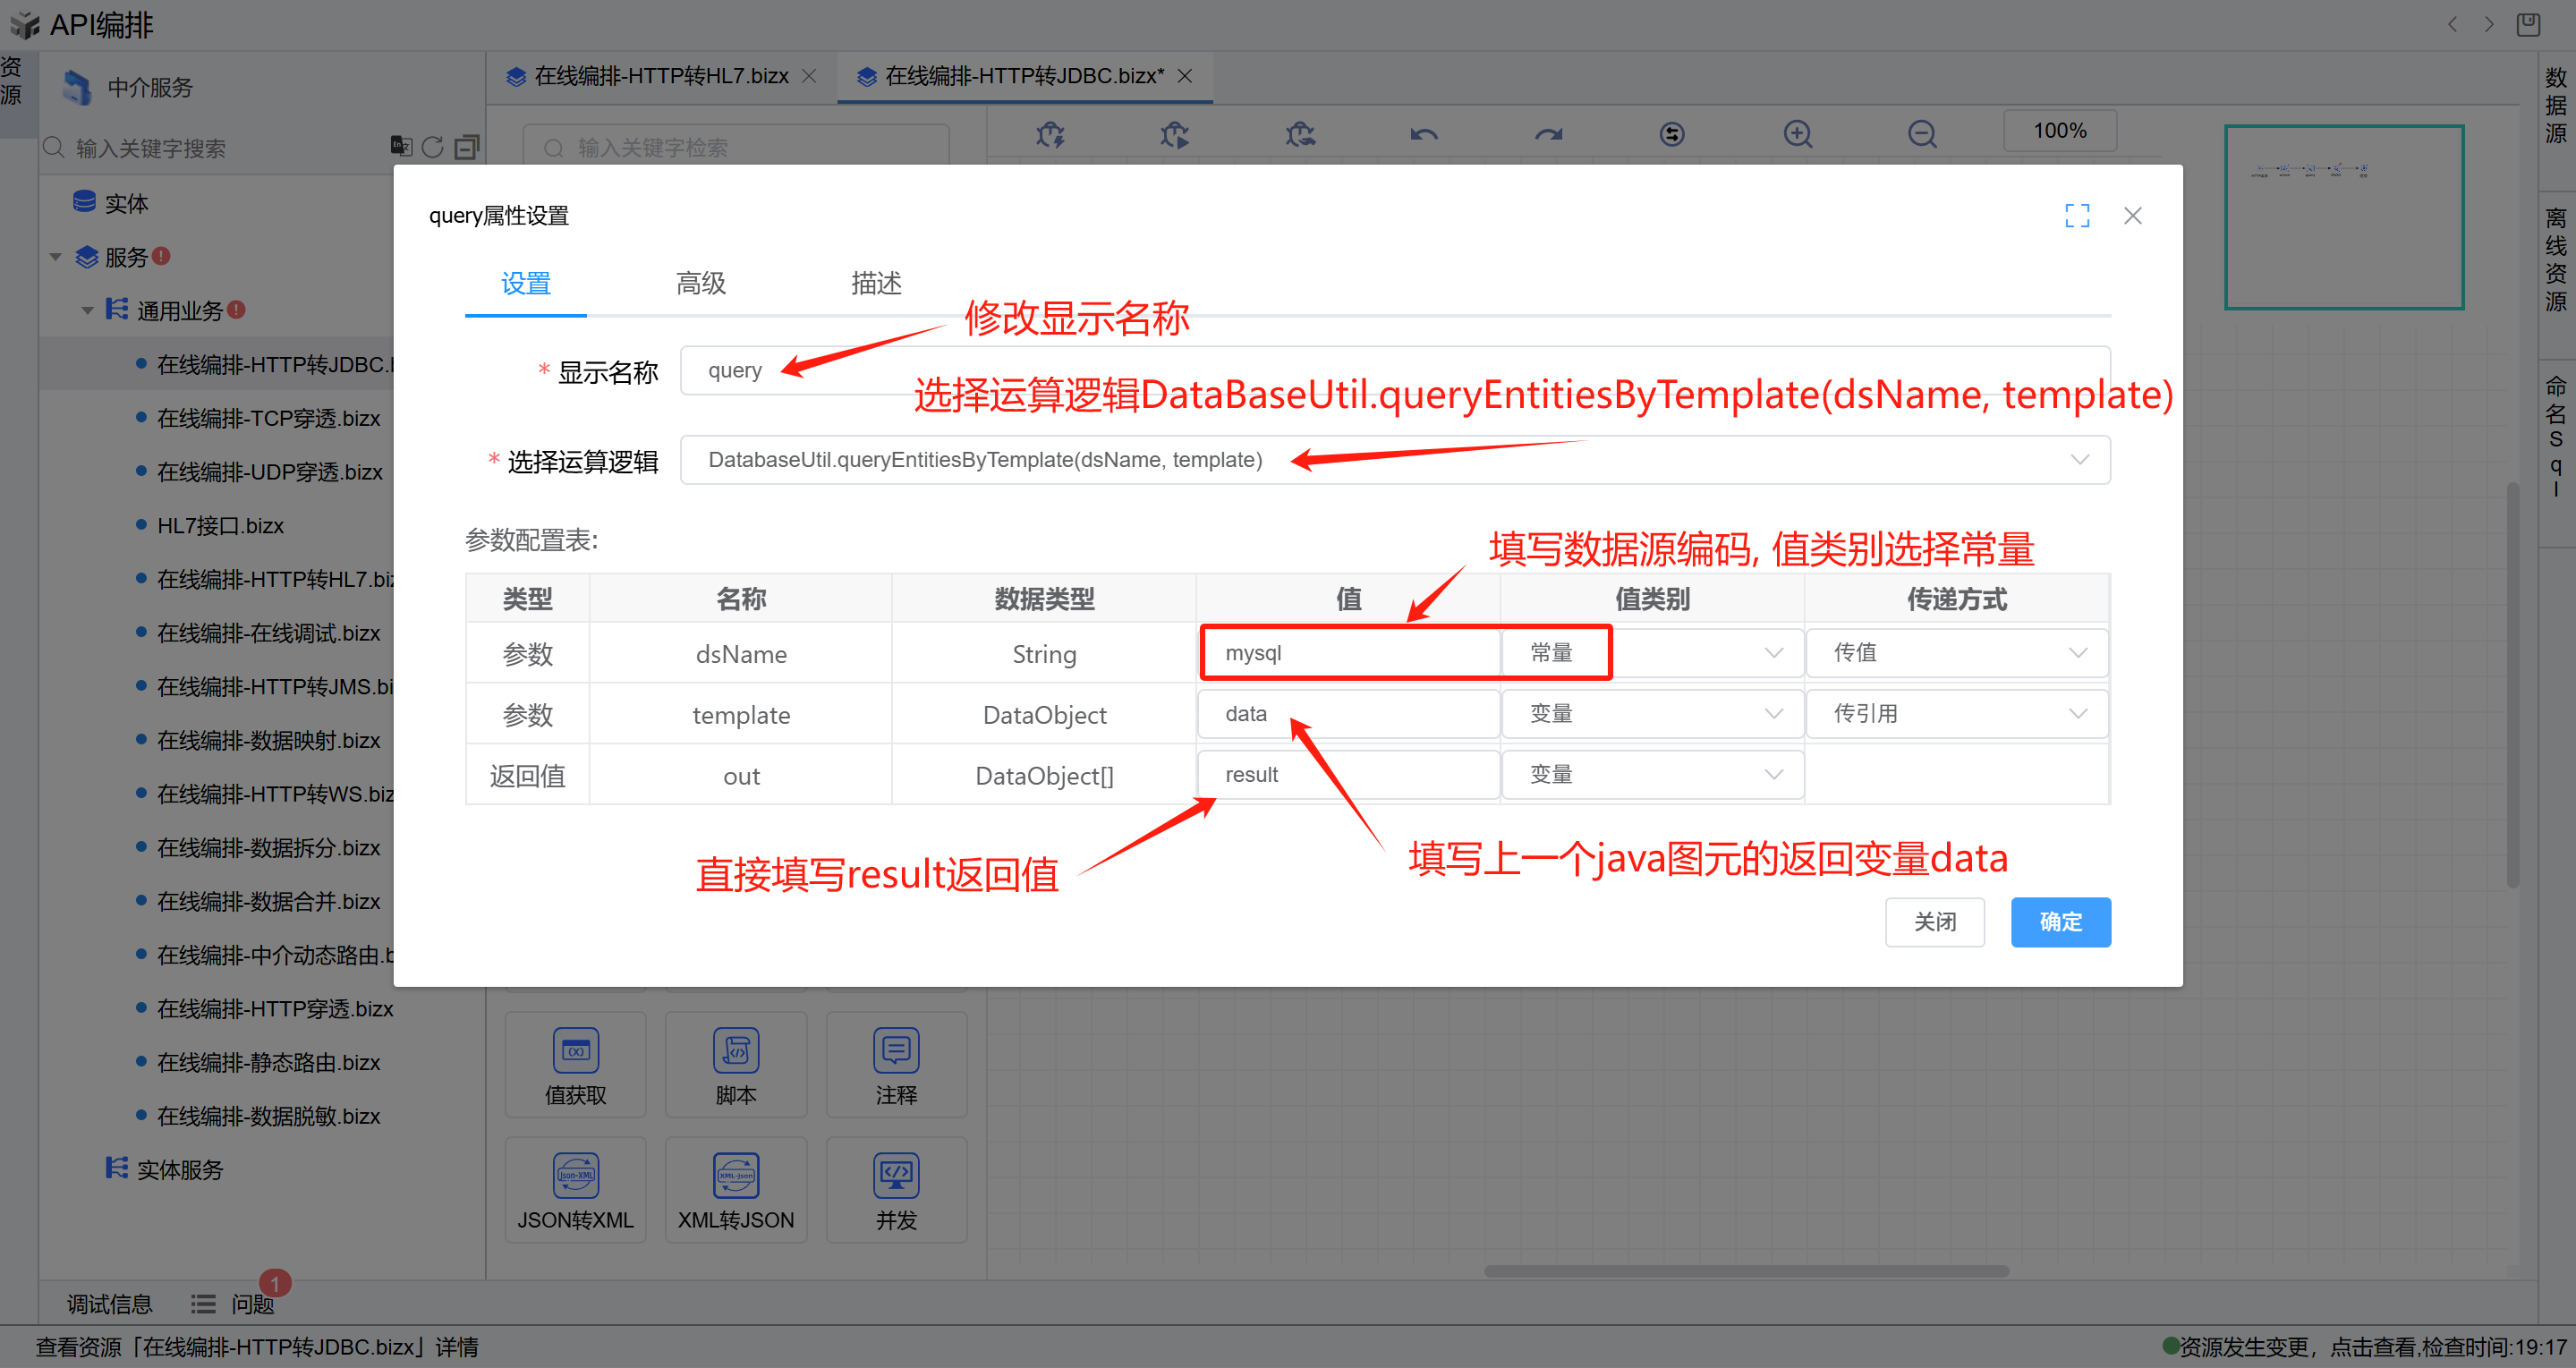Select the JSON转XML component icon

point(575,1175)
